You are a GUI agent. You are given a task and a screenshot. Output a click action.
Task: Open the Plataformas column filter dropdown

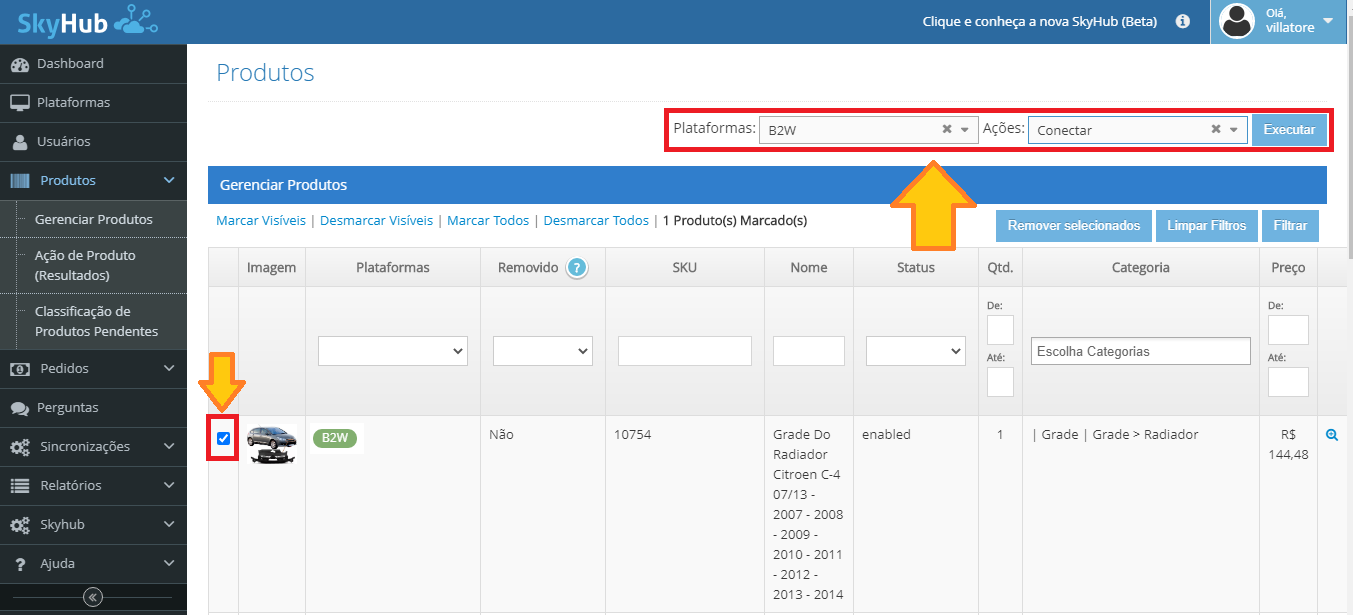tap(393, 351)
